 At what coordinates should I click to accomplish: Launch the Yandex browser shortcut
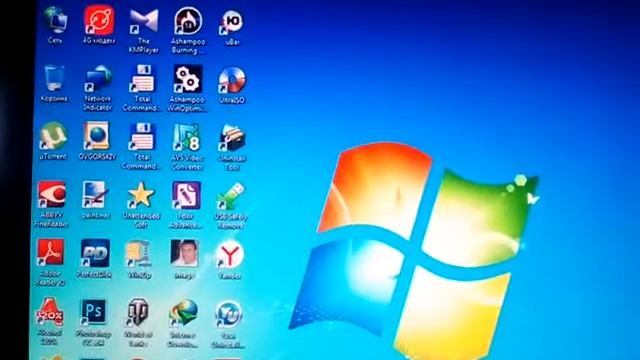pyautogui.click(x=230, y=256)
